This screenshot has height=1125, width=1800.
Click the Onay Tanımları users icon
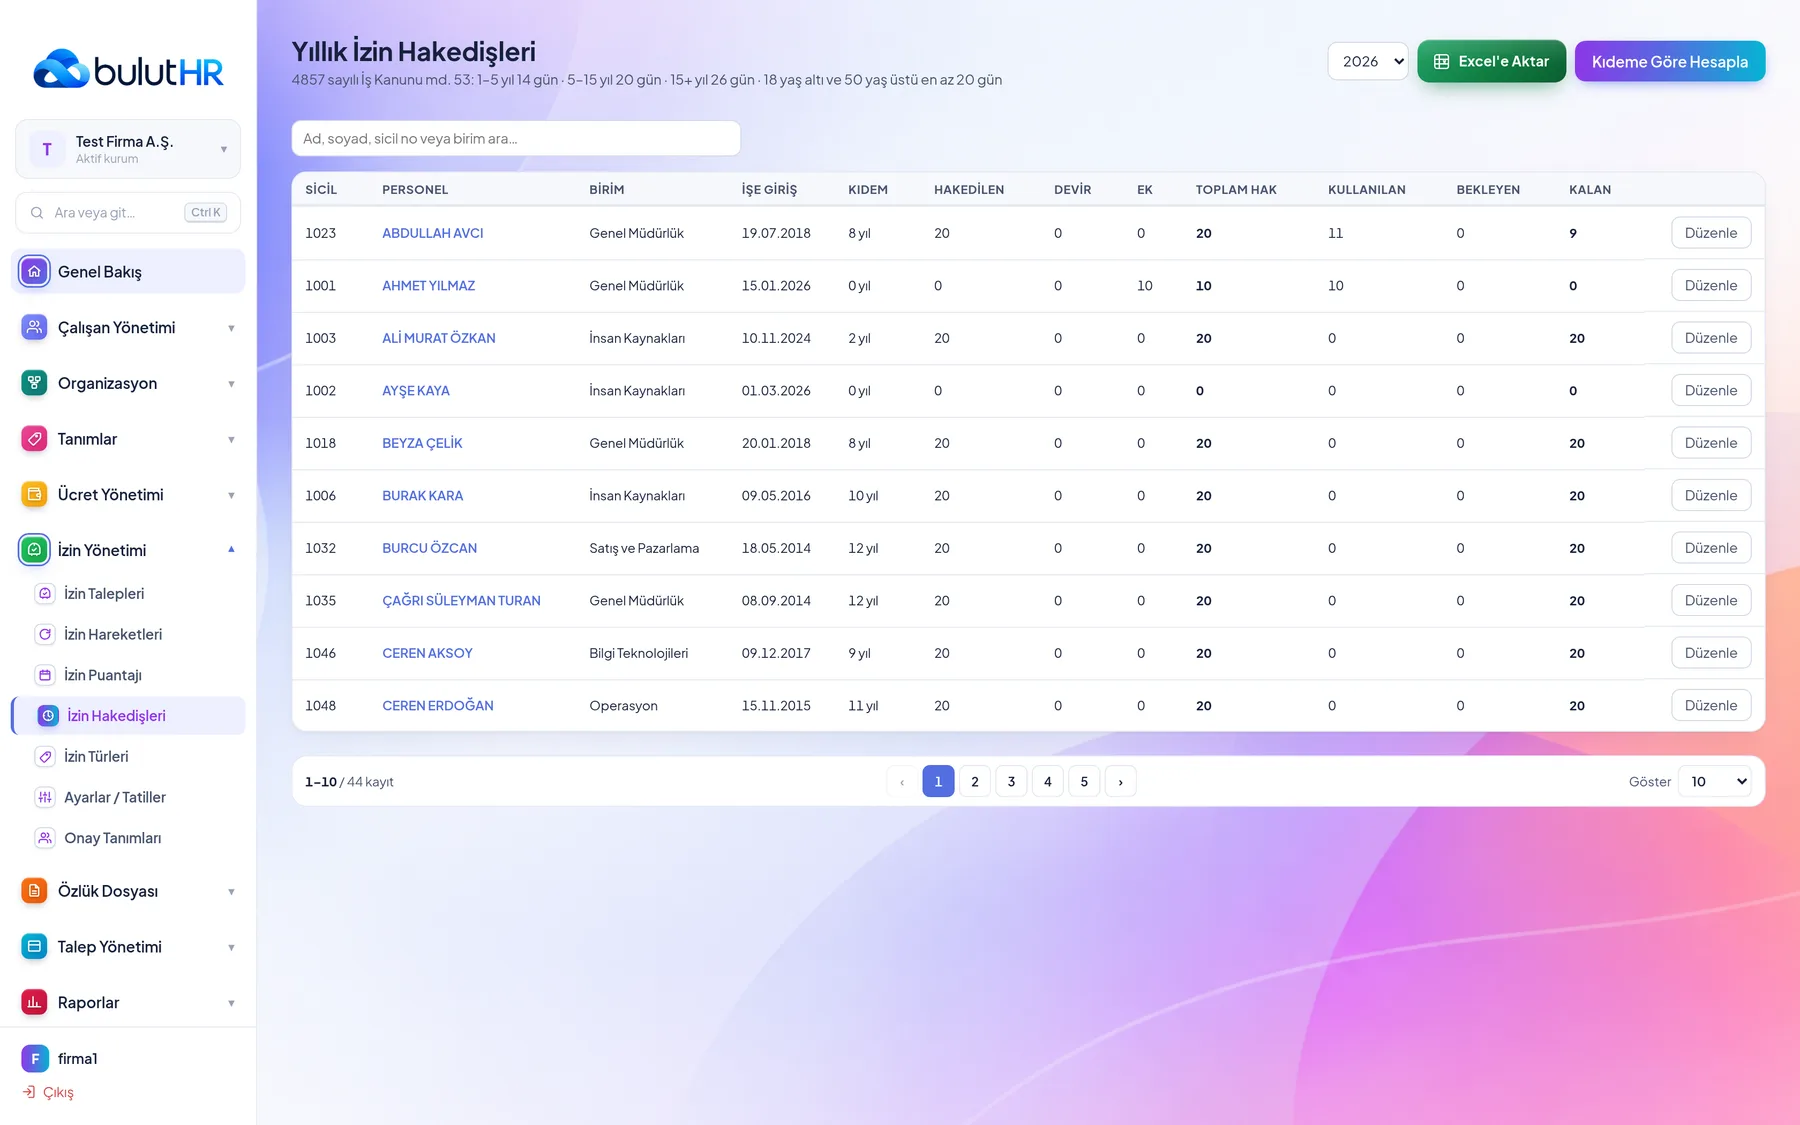click(x=45, y=838)
